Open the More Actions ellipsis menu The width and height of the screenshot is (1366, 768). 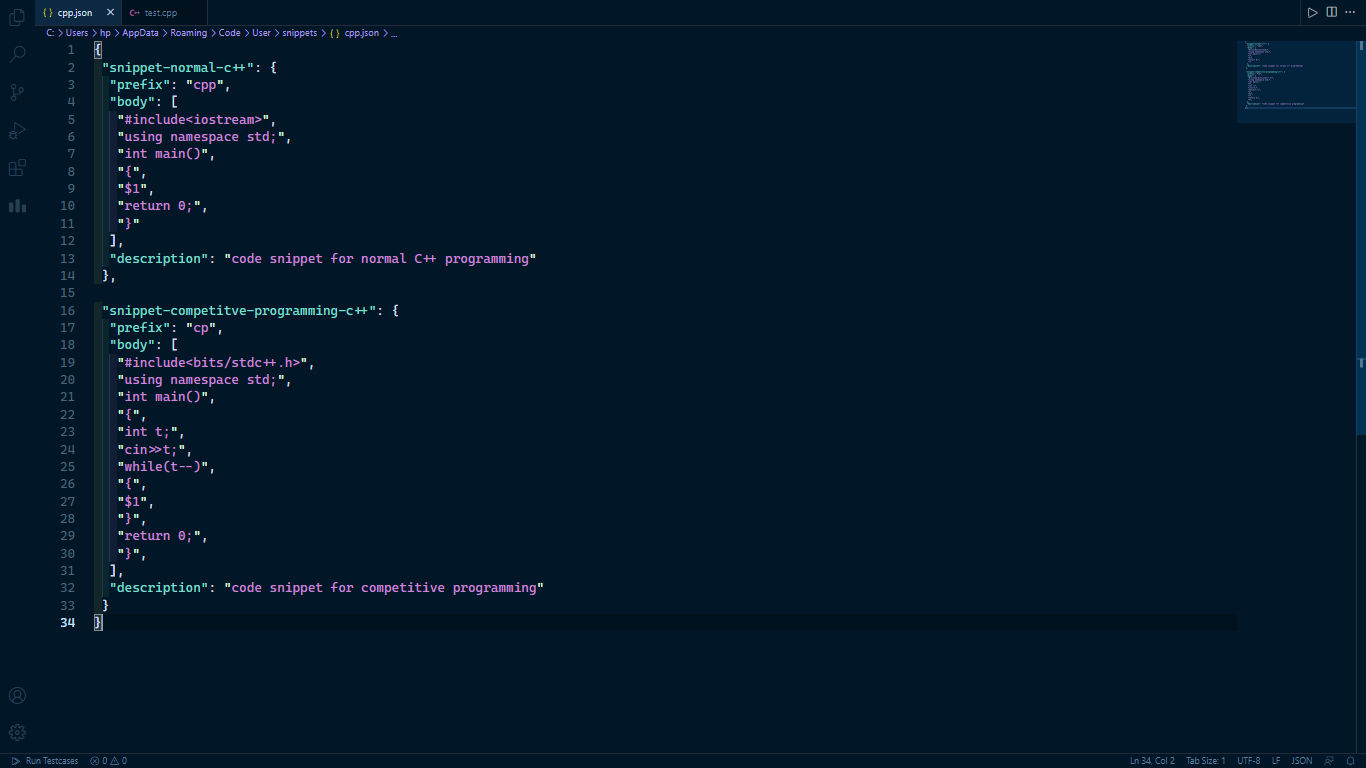[x=1351, y=12]
